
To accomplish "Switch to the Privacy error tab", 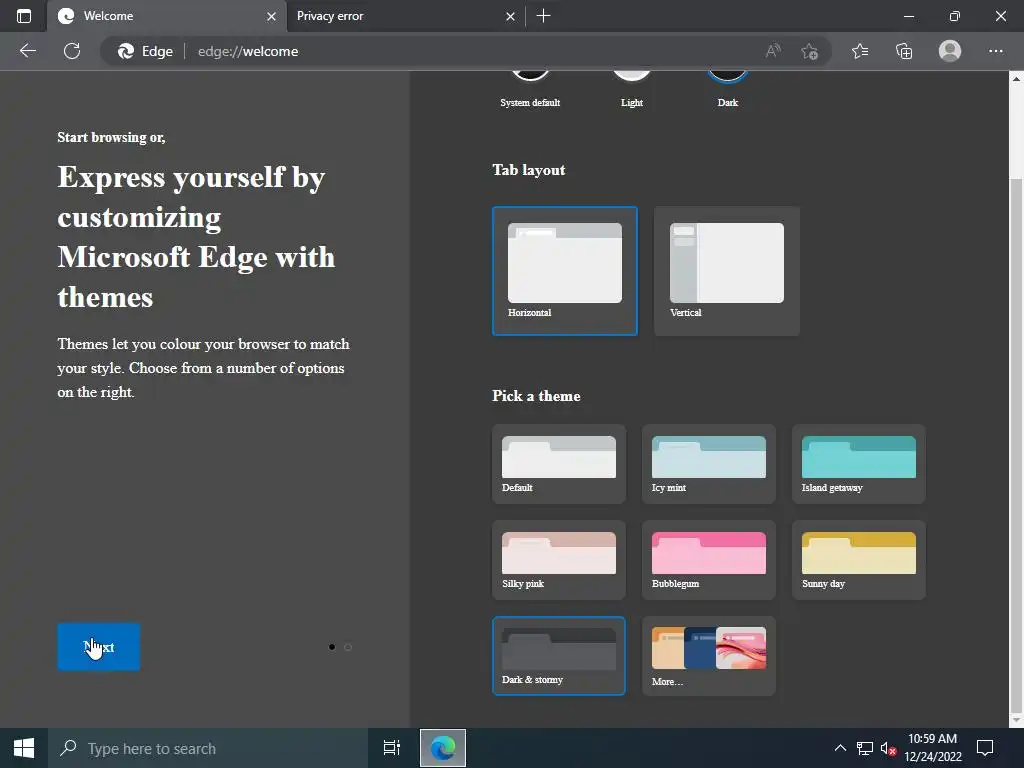I will click(405, 16).
